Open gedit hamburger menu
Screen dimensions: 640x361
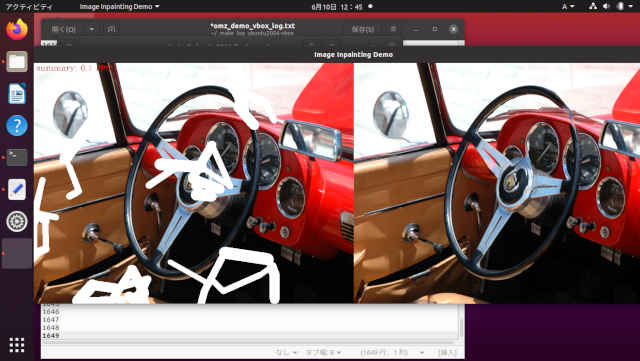coord(393,29)
